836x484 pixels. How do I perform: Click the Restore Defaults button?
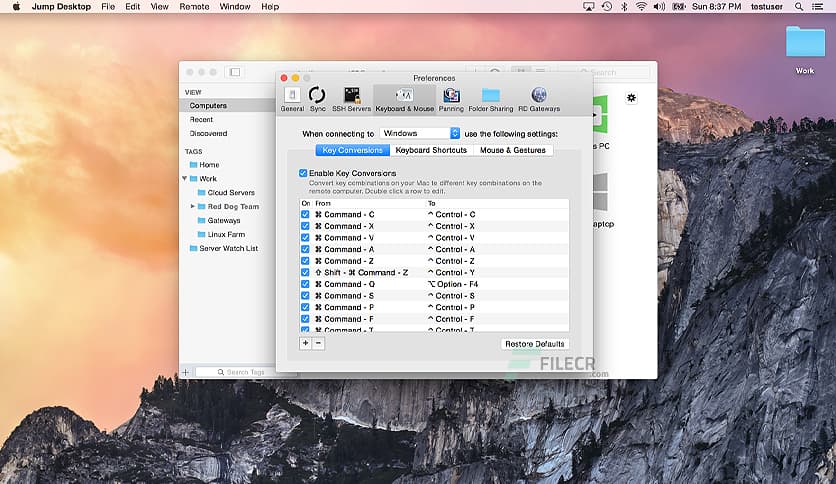(x=535, y=344)
